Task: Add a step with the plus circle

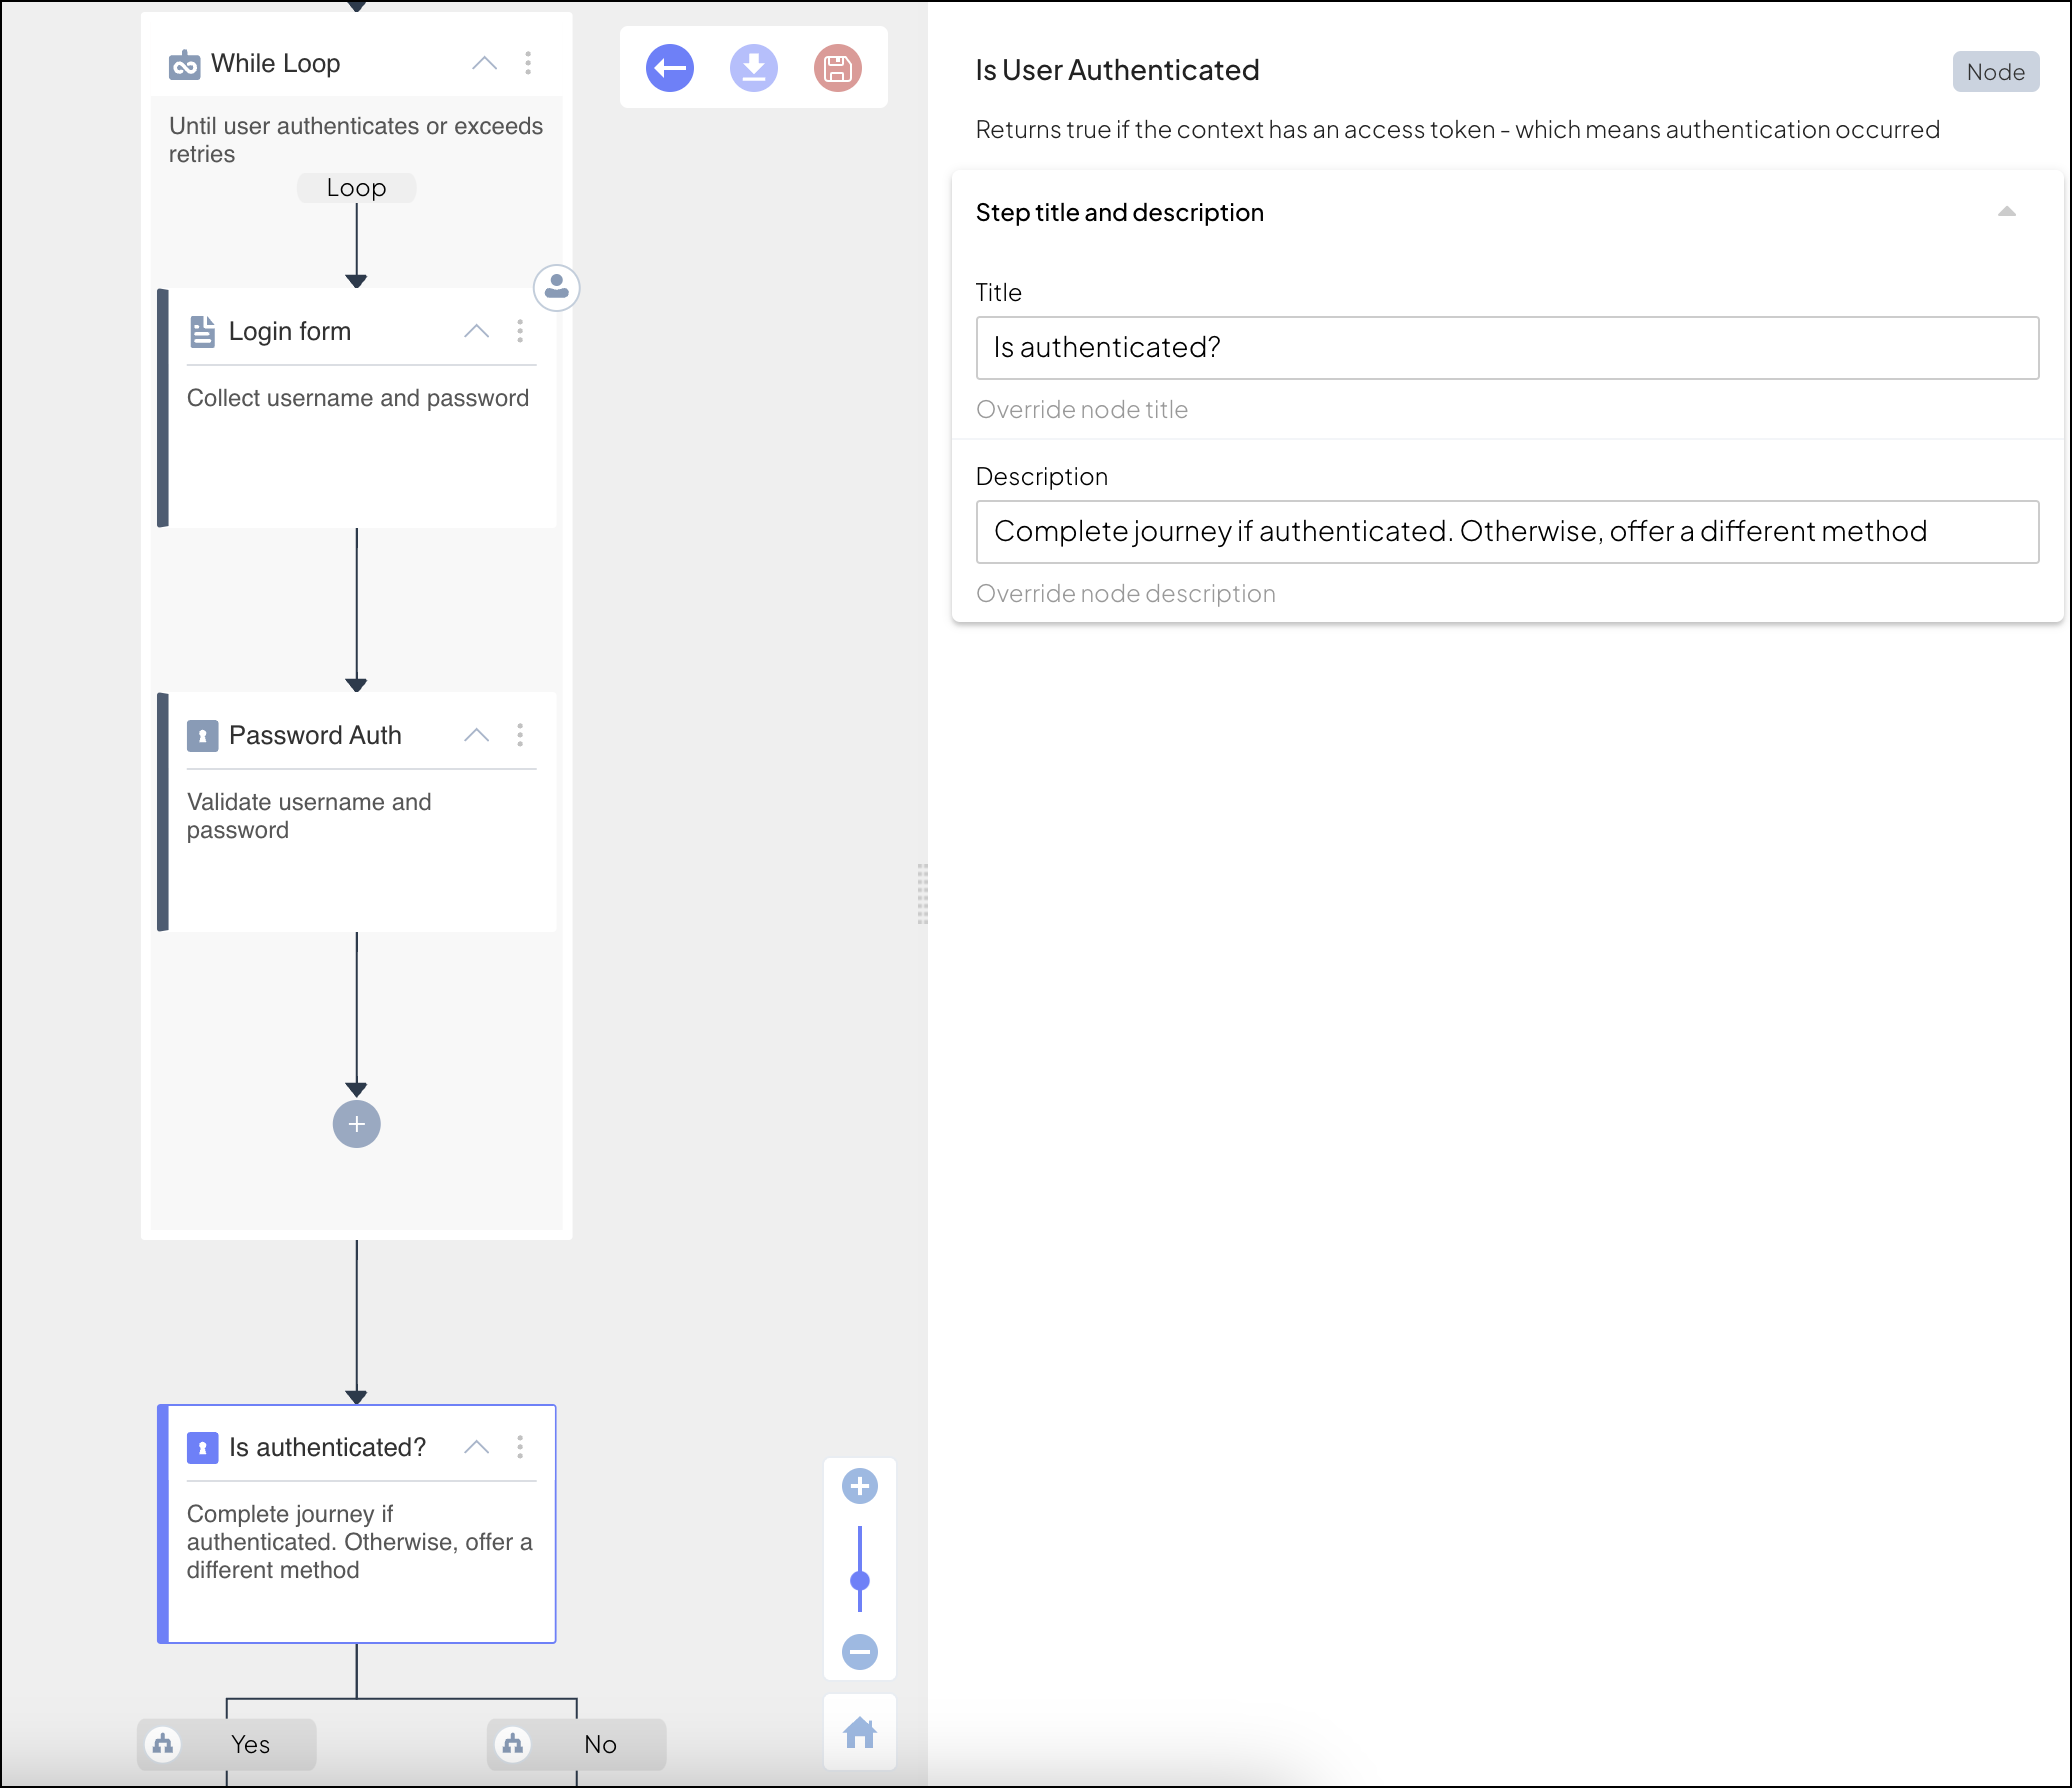Action: point(356,1124)
